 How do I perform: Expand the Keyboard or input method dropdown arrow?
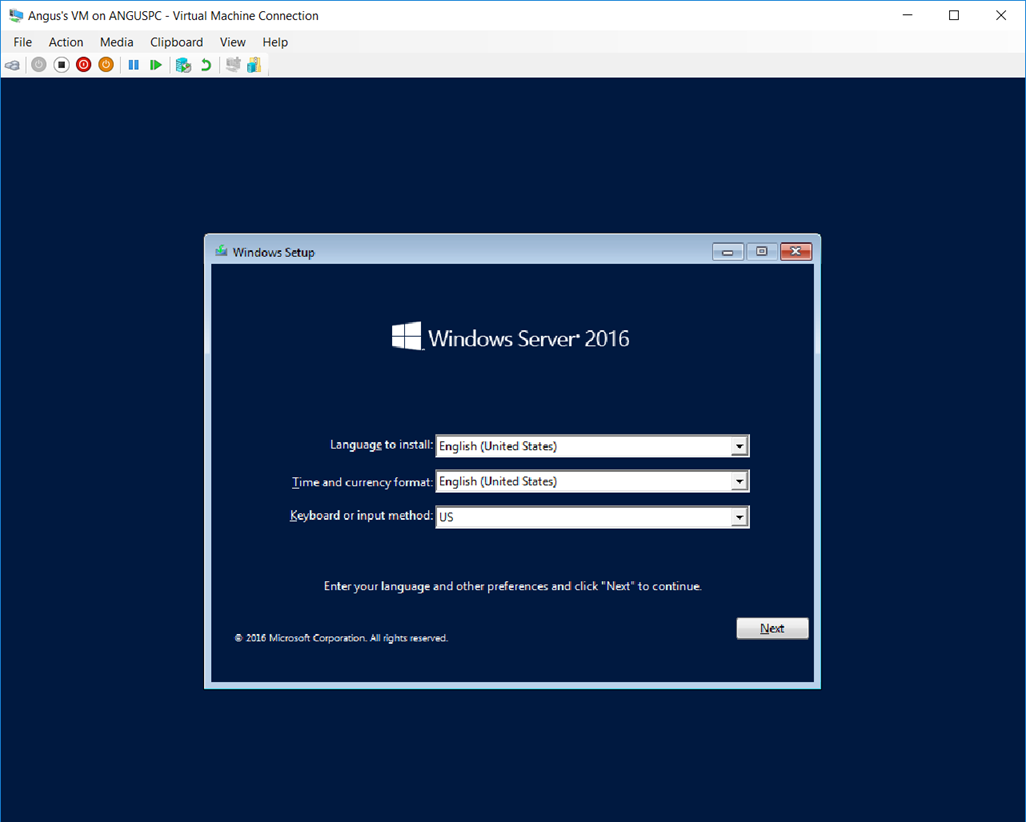pos(739,517)
